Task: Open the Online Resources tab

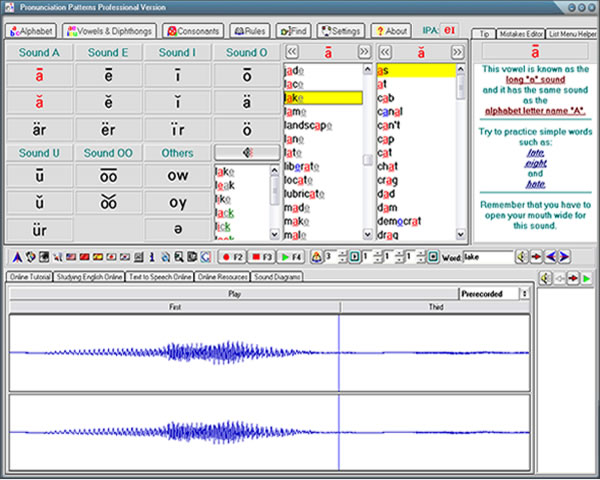Action: point(222,277)
